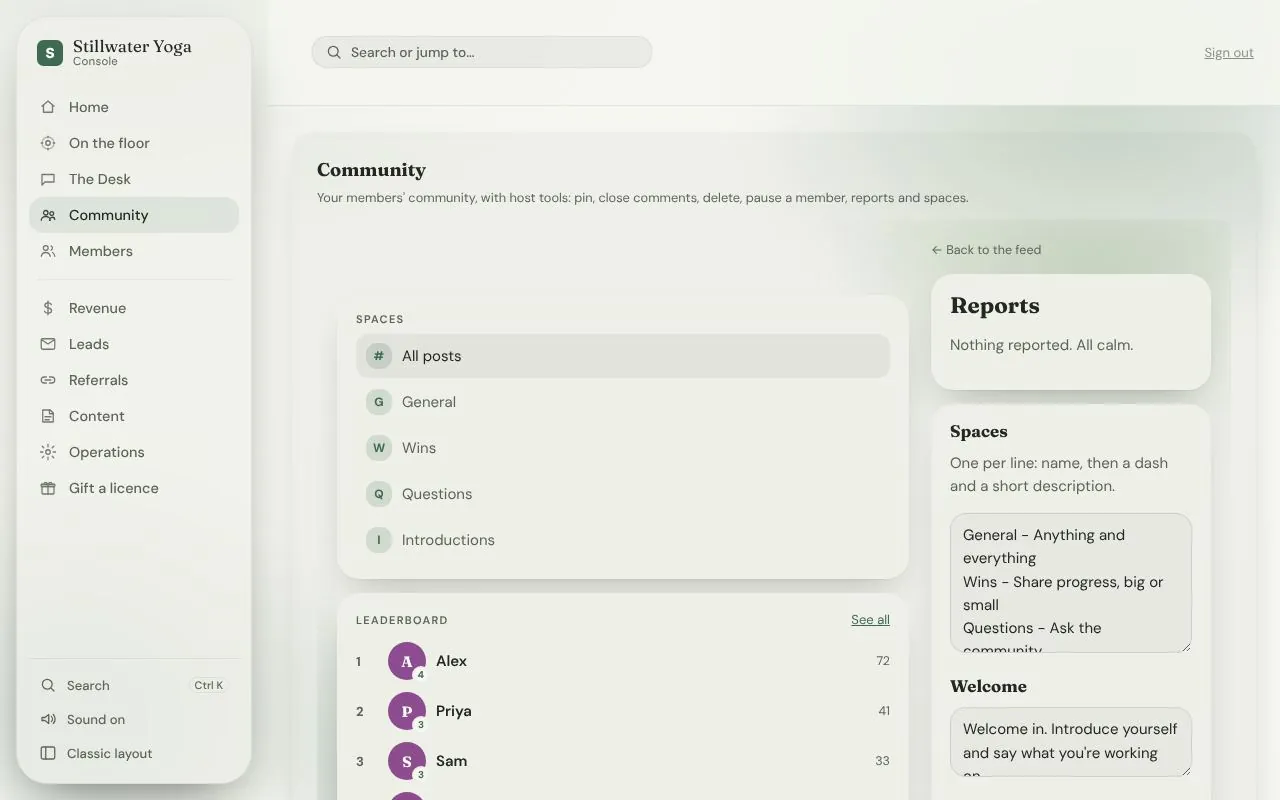This screenshot has width=1280, height=800.
Task: Click the Reports heading
Action: click(995, 306)
